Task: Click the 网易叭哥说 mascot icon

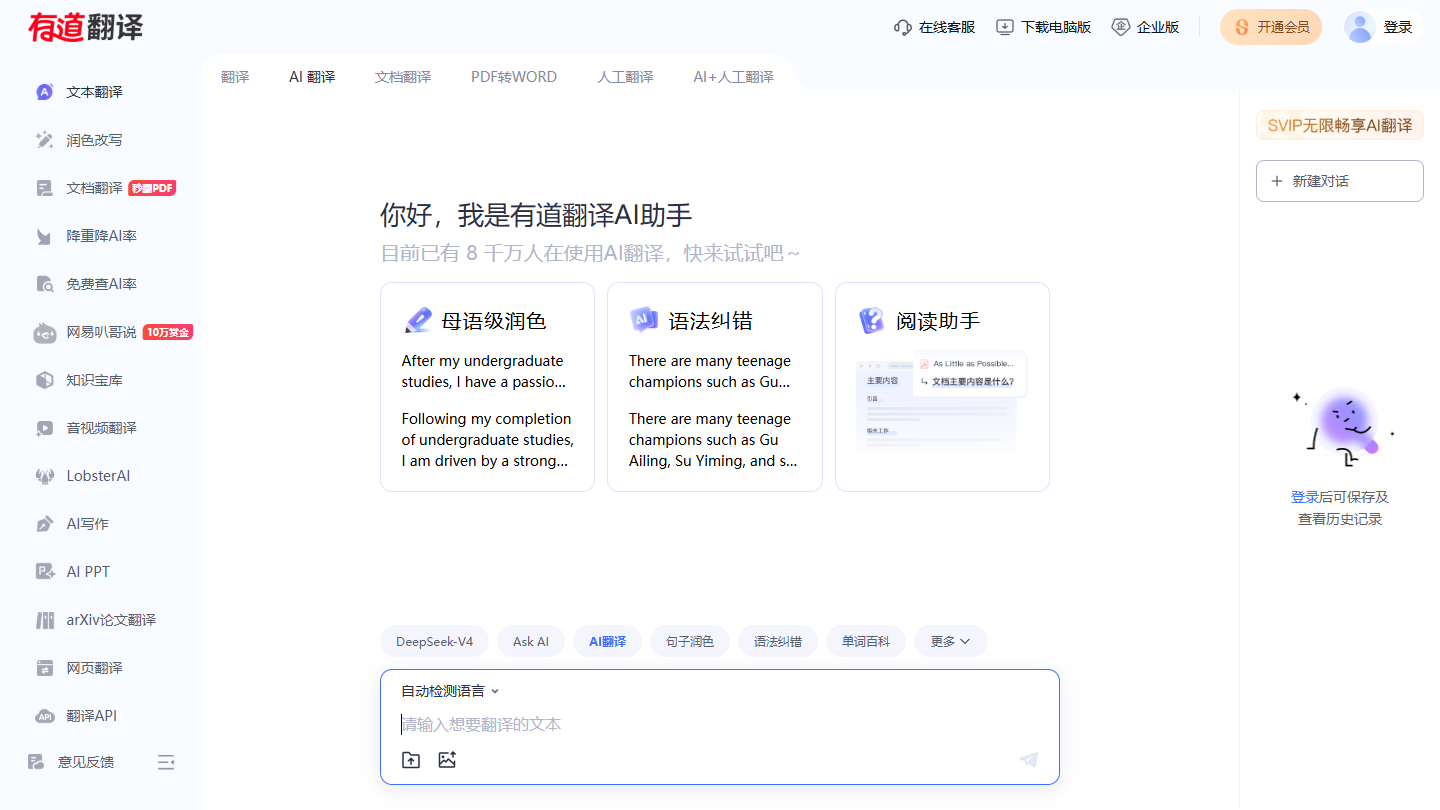Action: pos(44,332)
